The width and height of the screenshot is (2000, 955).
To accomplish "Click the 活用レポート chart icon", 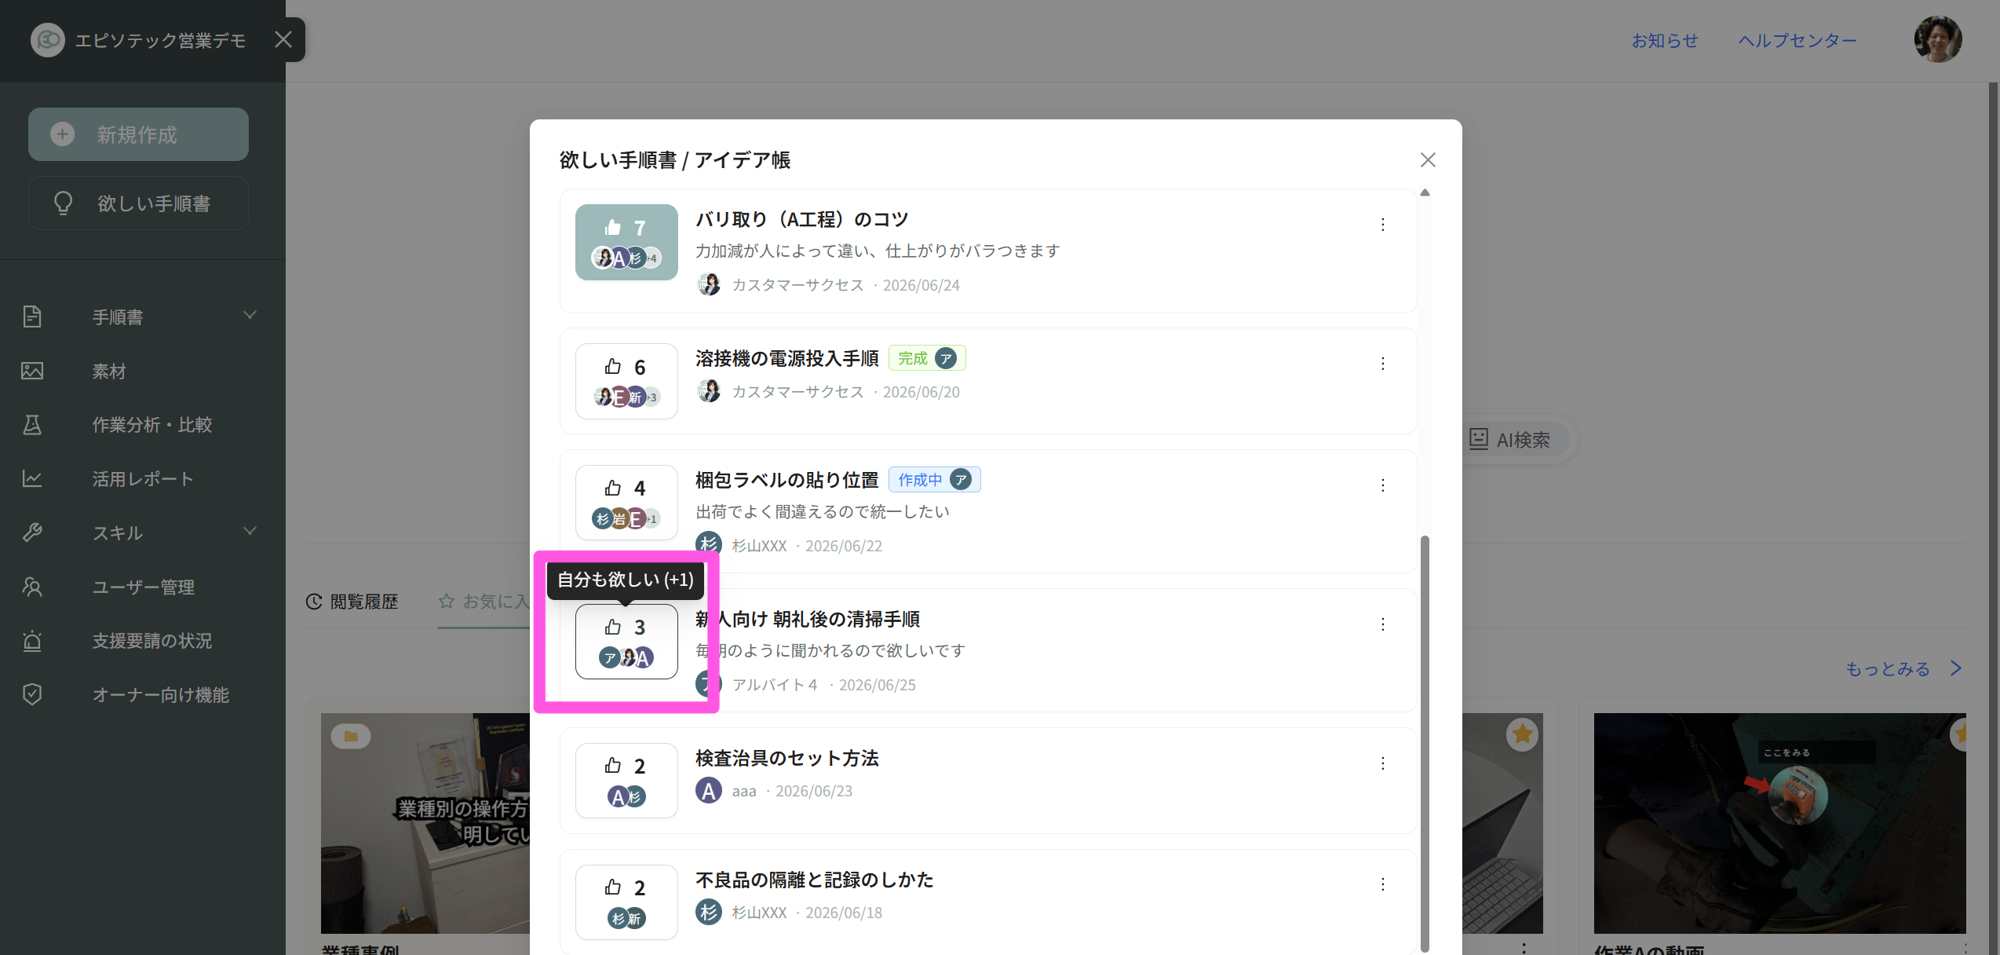I will (32, 479).
